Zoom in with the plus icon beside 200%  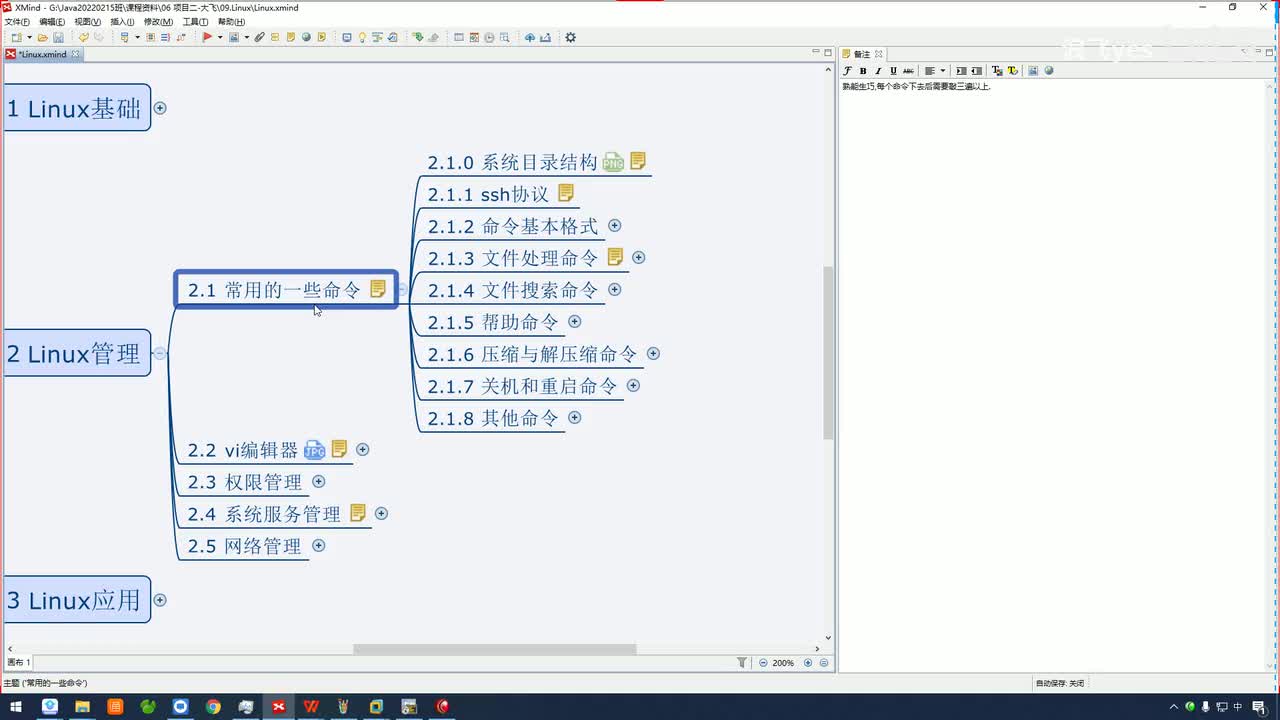tap(808, 662)
